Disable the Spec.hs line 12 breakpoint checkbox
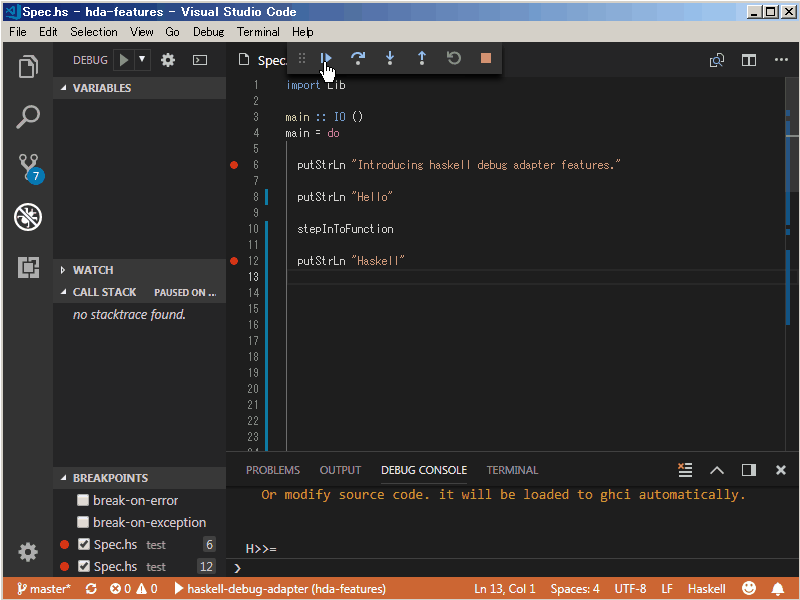 click(x=84, y=566)
